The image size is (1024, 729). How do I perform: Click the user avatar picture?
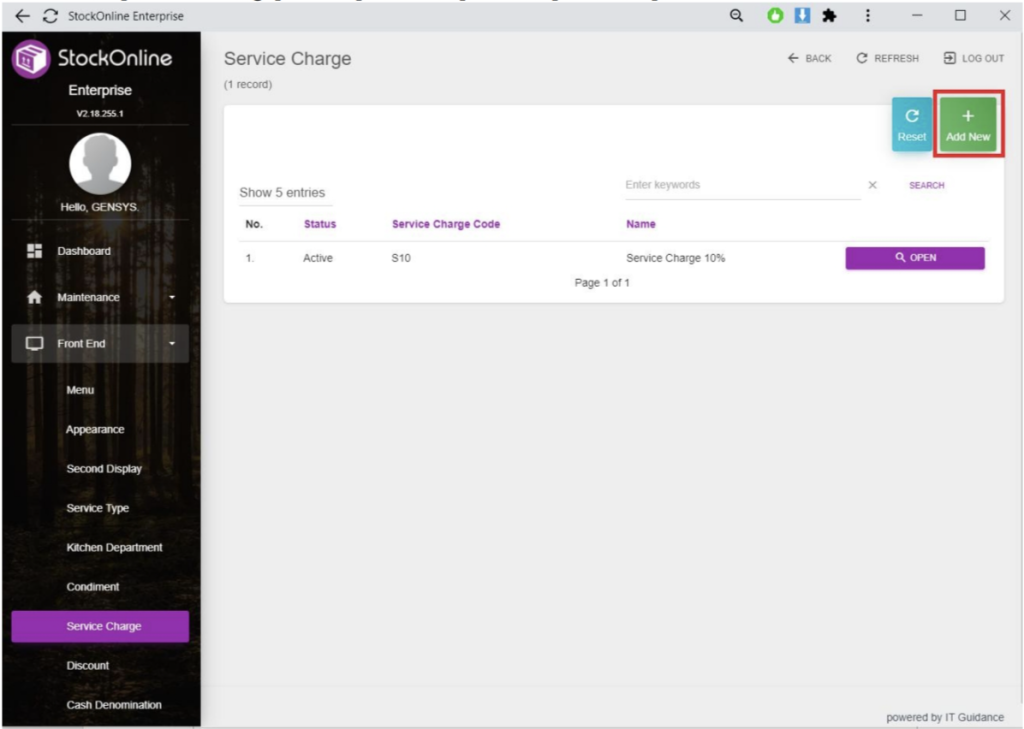pyautogui.click(x=100, y=164)
